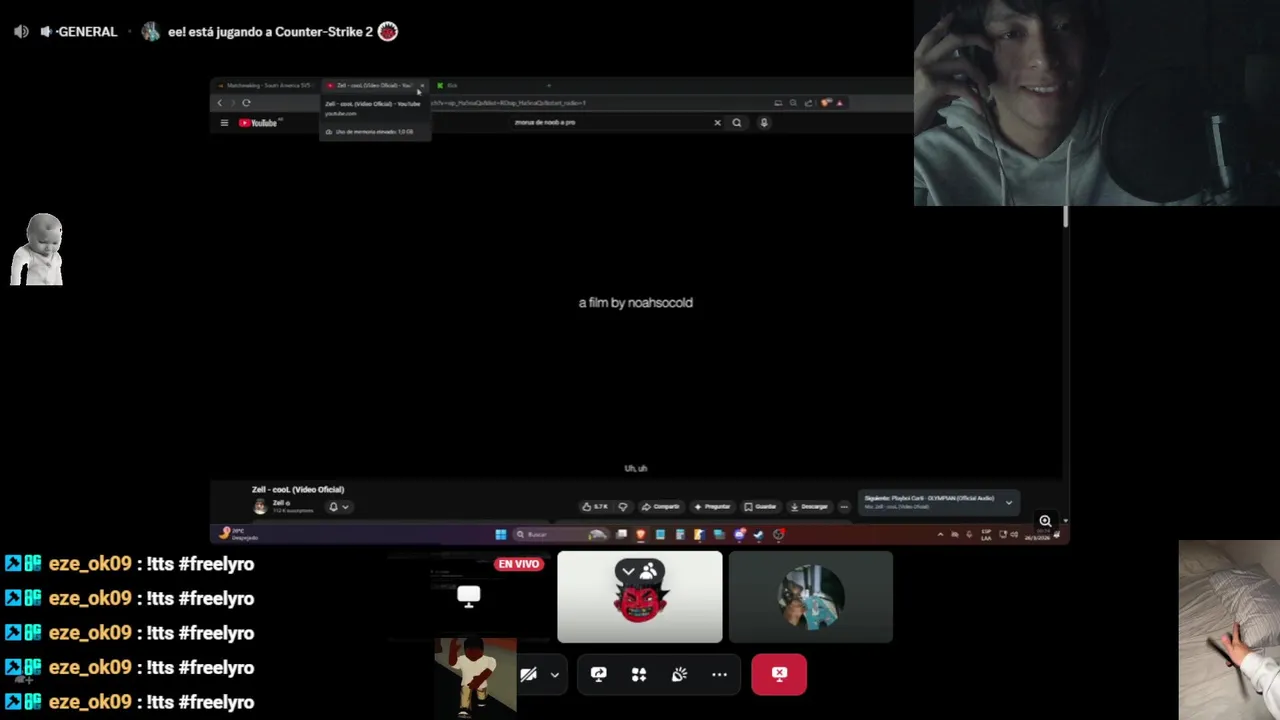
Task: Click the Guardar save button
Action: pyautogui.click(x=761, y=506)
